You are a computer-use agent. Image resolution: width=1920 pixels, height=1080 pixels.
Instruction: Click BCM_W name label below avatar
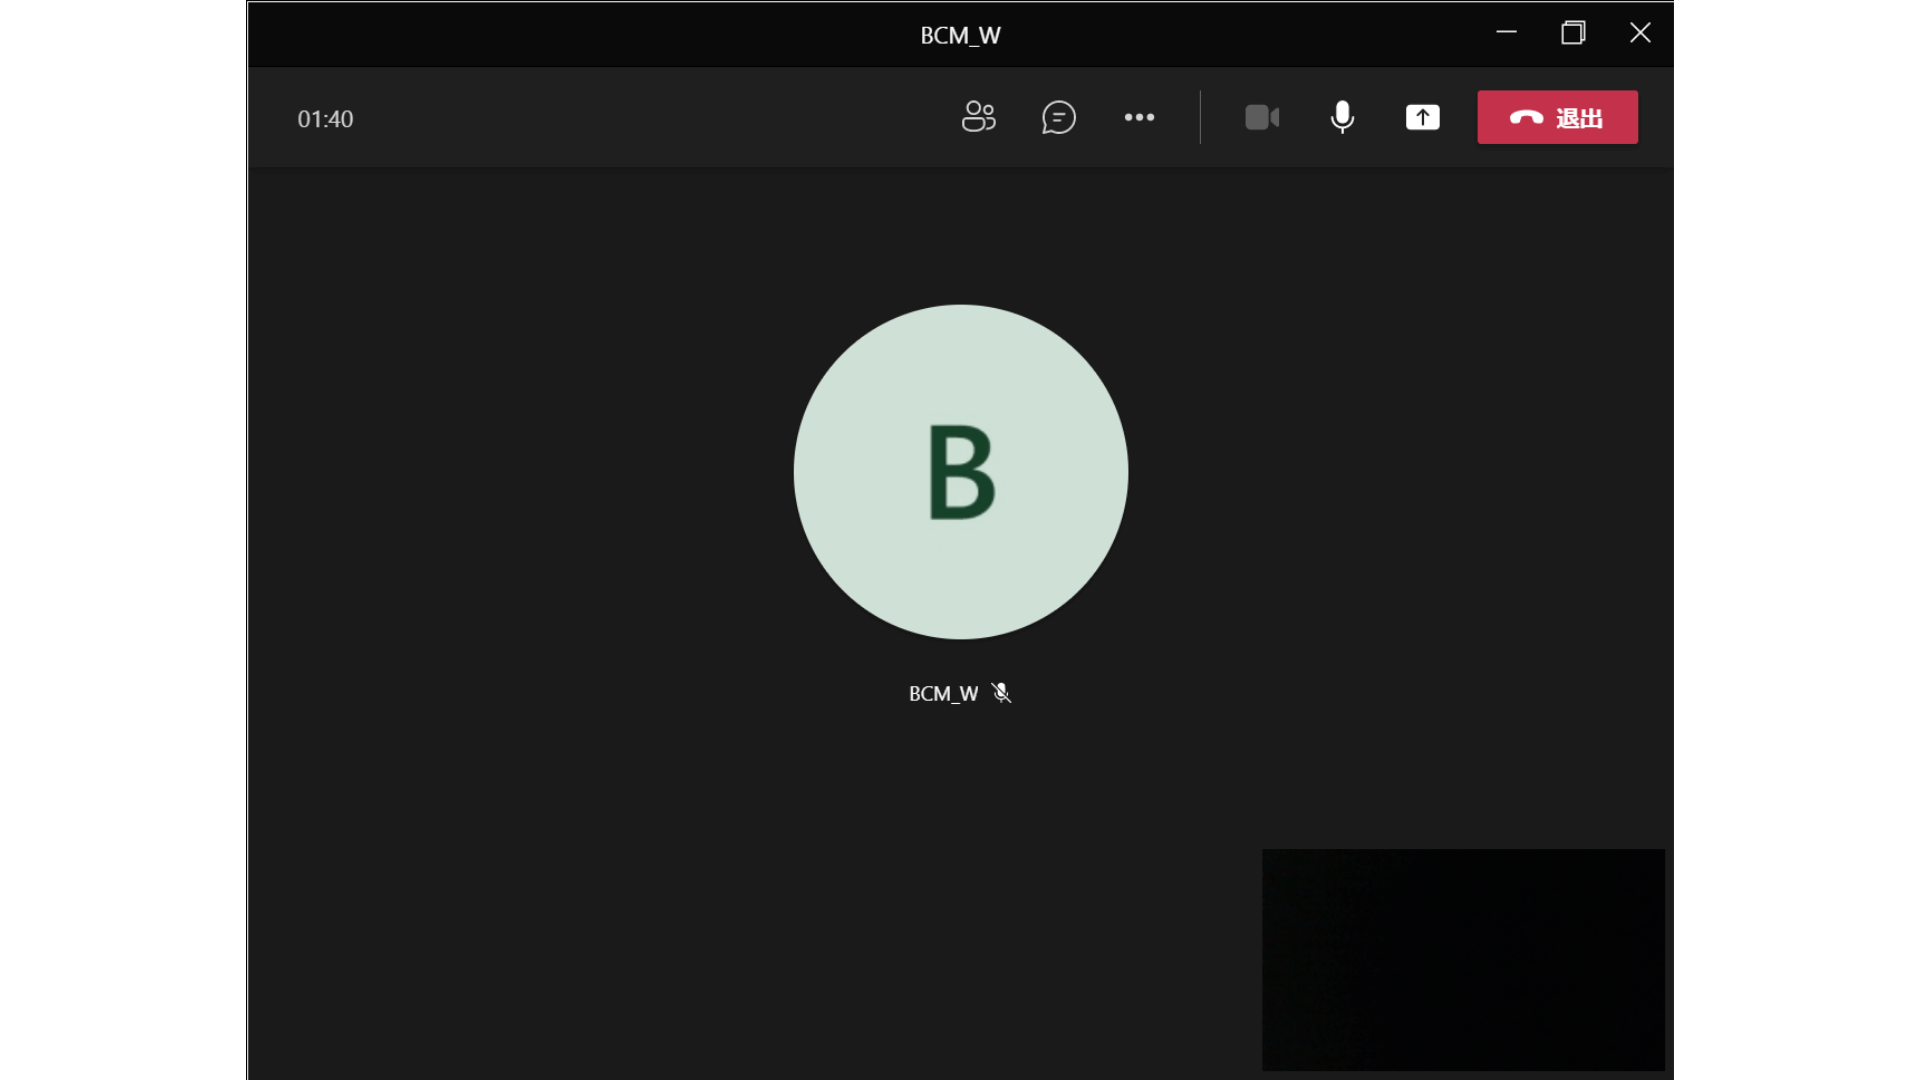[943, 693]
